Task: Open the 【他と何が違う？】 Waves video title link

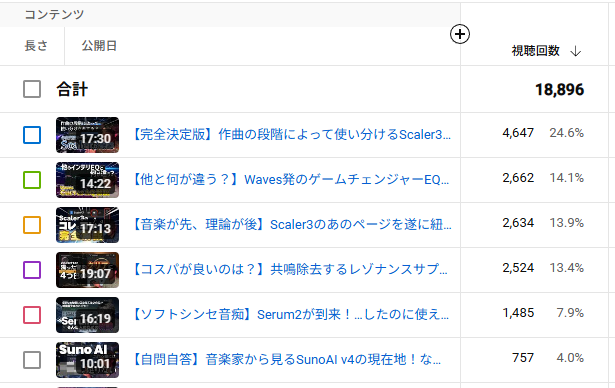Action: click(x=291, y=180)
